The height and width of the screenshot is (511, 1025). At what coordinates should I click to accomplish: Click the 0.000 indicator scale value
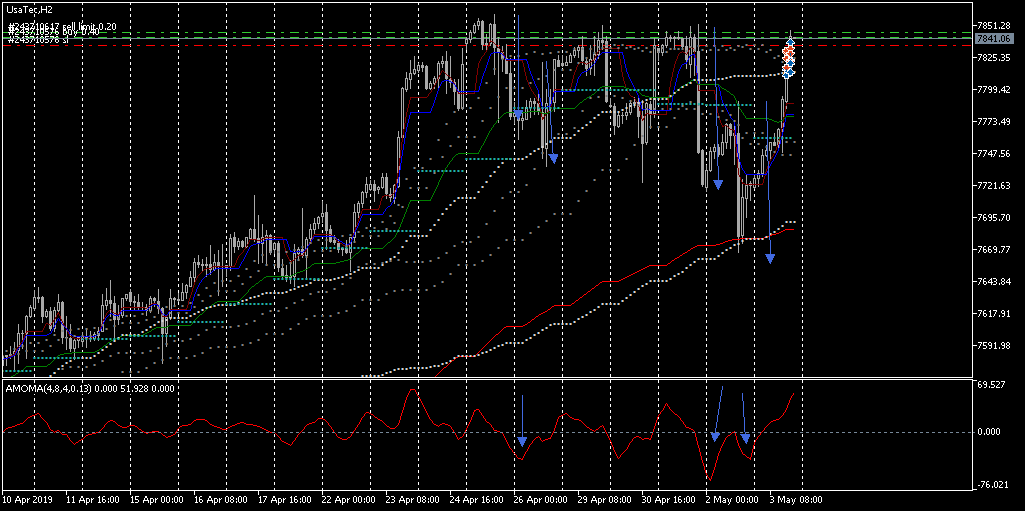pos(990,431)
